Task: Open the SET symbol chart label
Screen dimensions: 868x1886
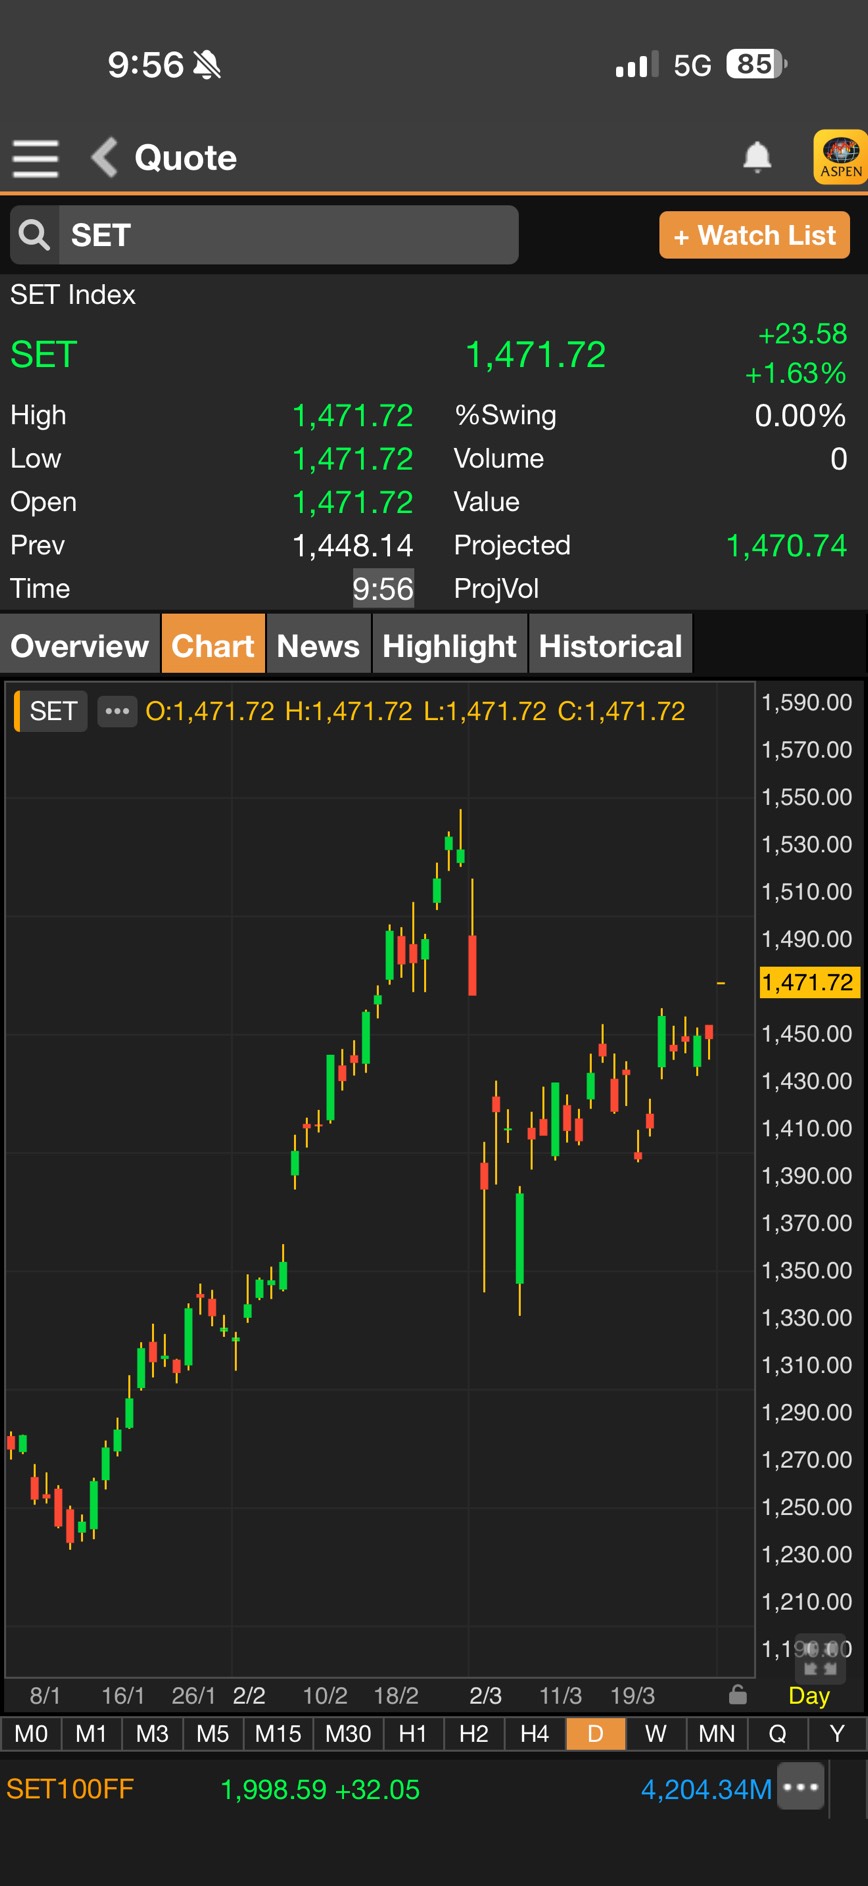Action: pos(53,711)
